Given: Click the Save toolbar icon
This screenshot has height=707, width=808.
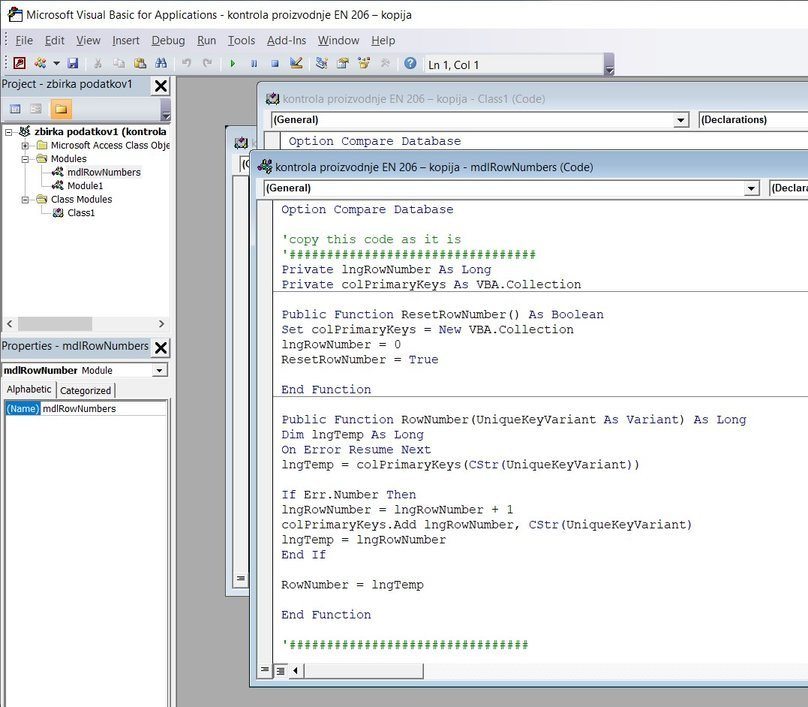Looking at the screenshot, I should tap(73, 63).
